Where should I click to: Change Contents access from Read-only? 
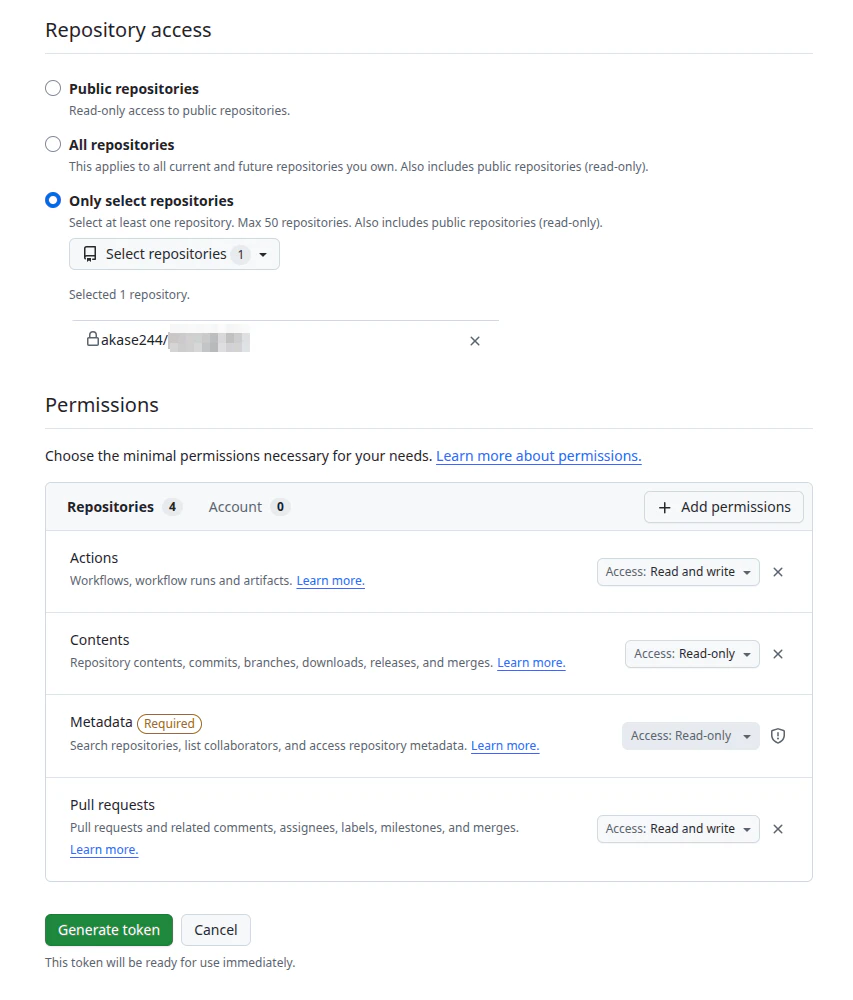pos(692,654)
